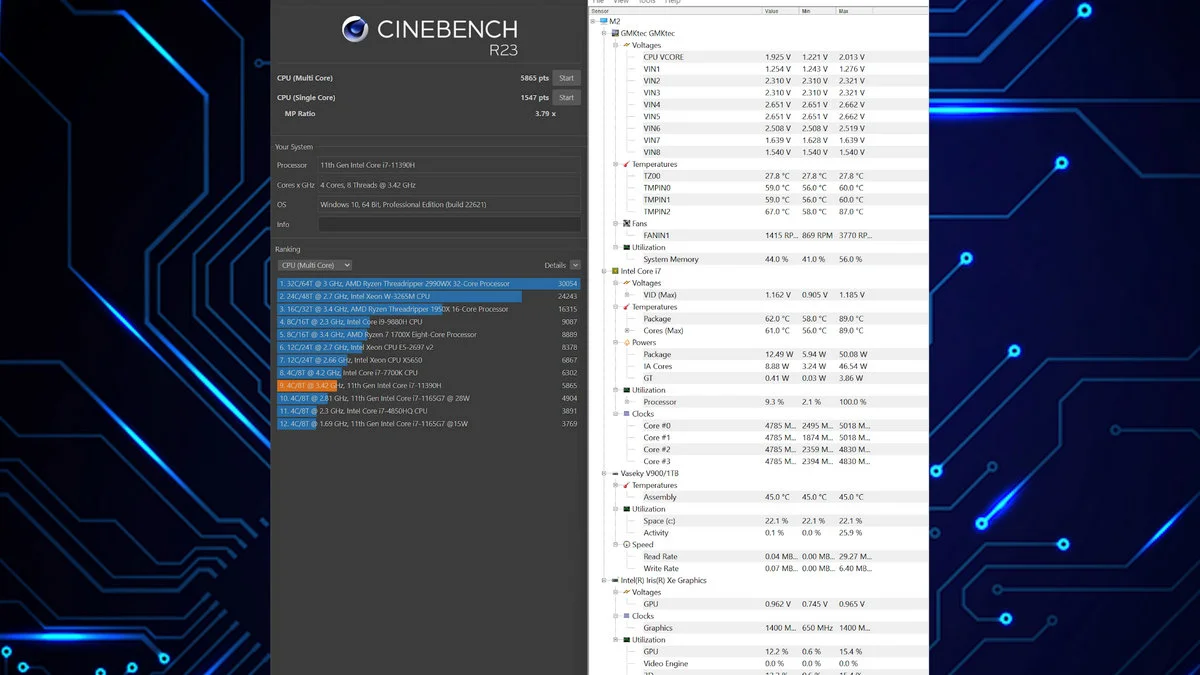Click the Speed gauge icon under Vaseky

pyautogui.click(x=626, y=545)
